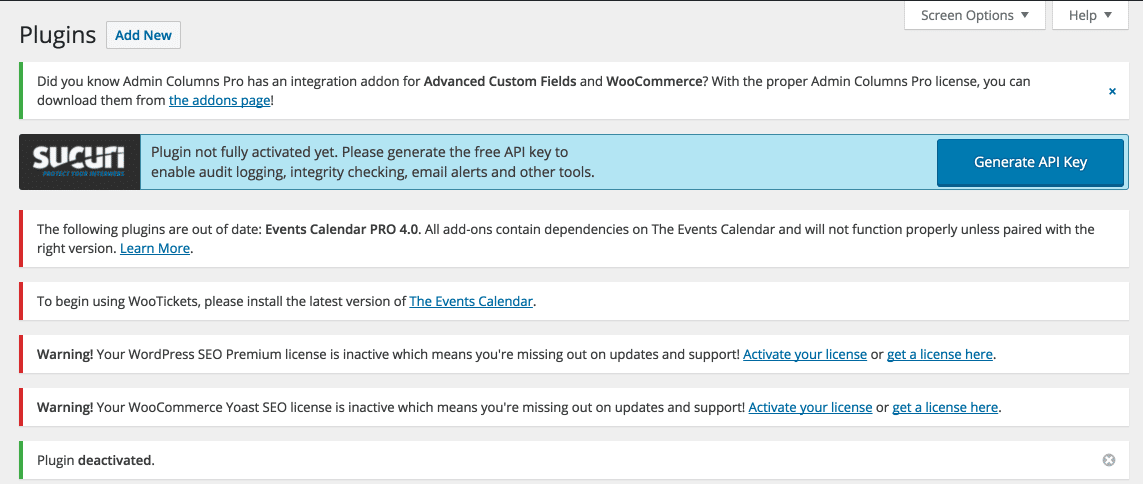Get a WordPress SEO Premium license here
The image size is (1143, 484).
(x=940, y=354)
